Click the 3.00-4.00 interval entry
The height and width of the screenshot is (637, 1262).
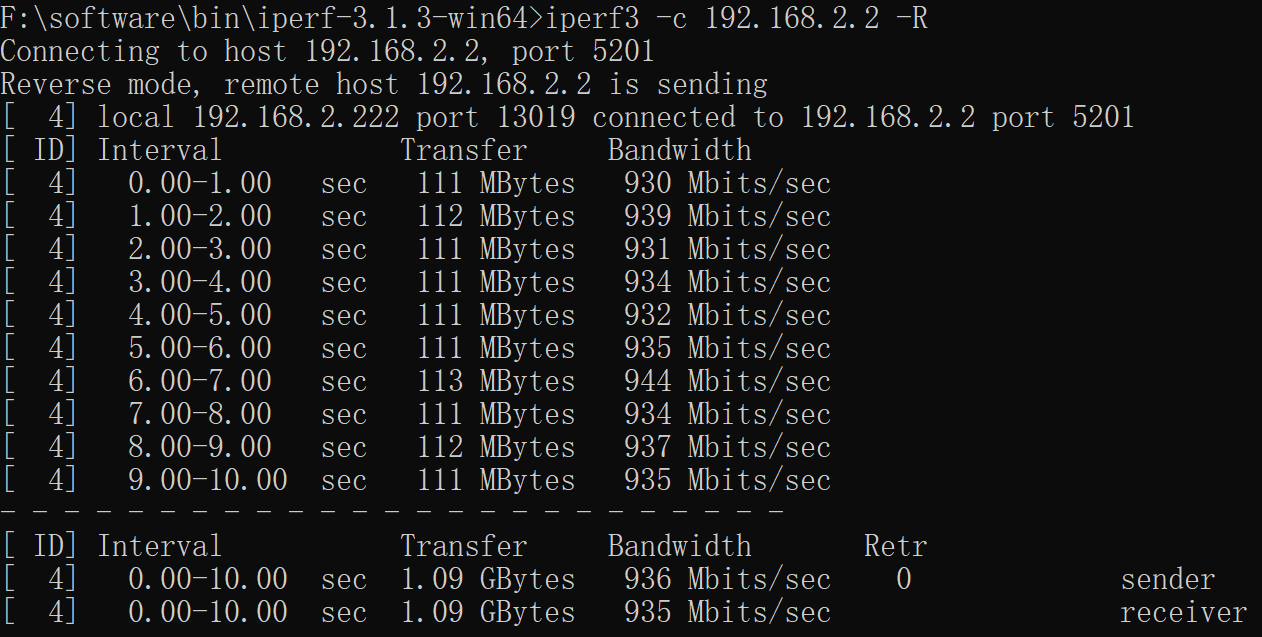tap(199, 282)
